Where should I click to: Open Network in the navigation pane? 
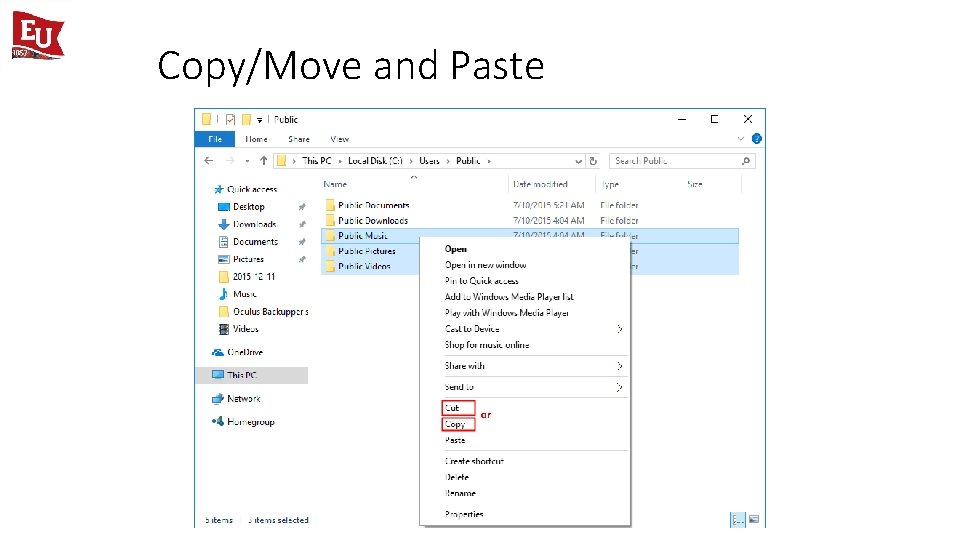[244, 399]
